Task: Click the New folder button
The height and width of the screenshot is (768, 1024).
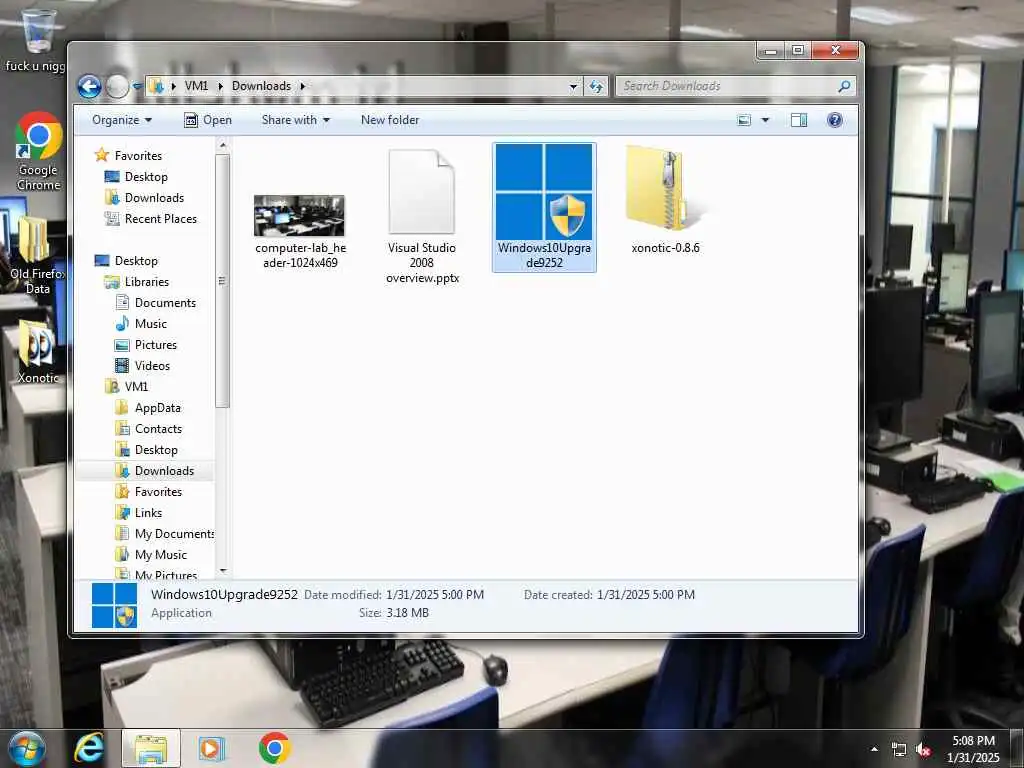Action: 390,120
